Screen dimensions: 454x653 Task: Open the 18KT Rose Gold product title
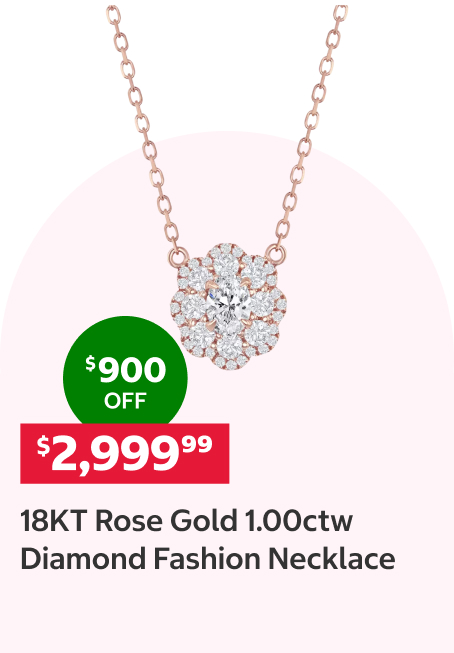(x=207, y=540)
